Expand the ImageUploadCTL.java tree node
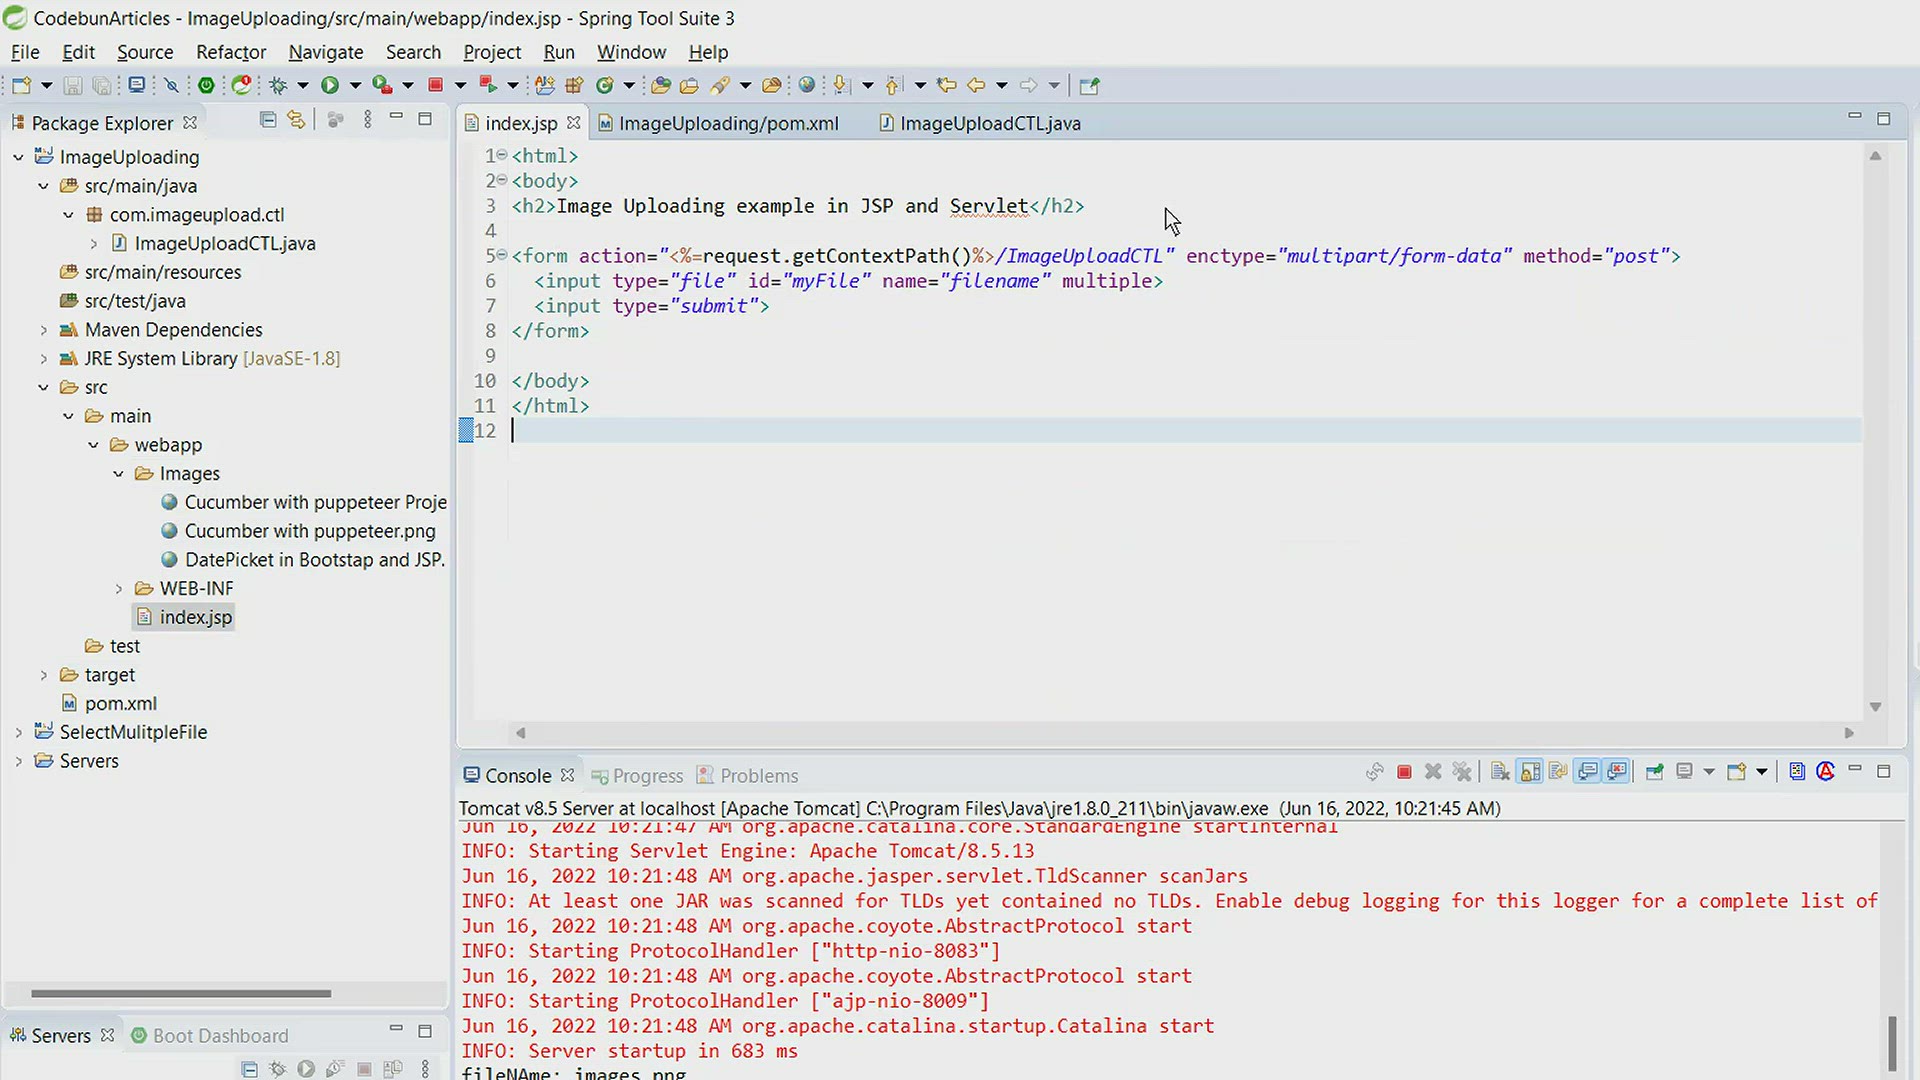The image size is (1920, 1080). tap(93, 244)
